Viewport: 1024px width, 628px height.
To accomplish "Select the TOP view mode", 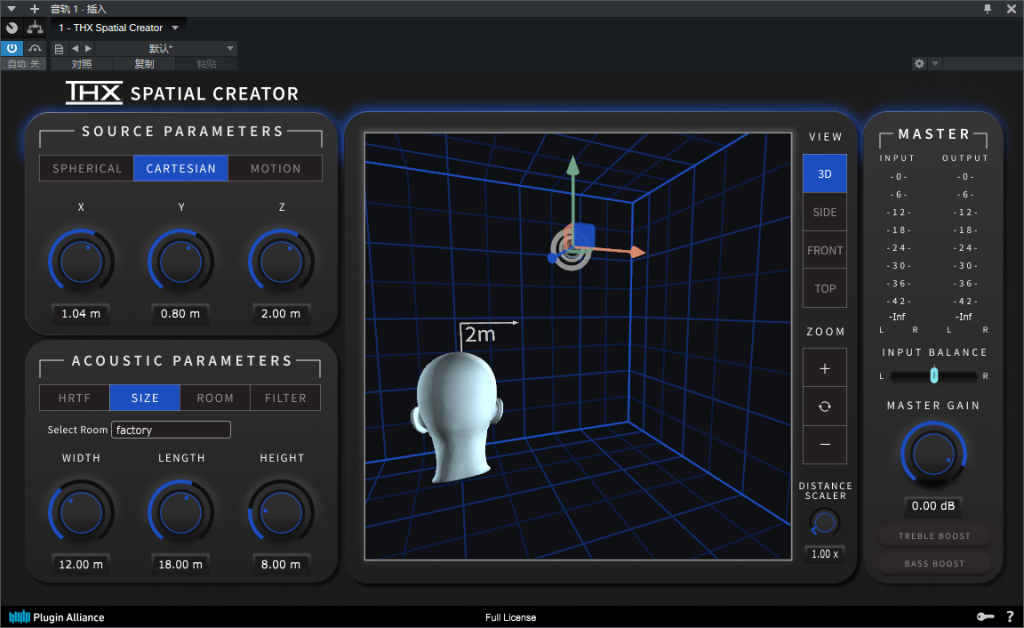I will click(825, 289).
